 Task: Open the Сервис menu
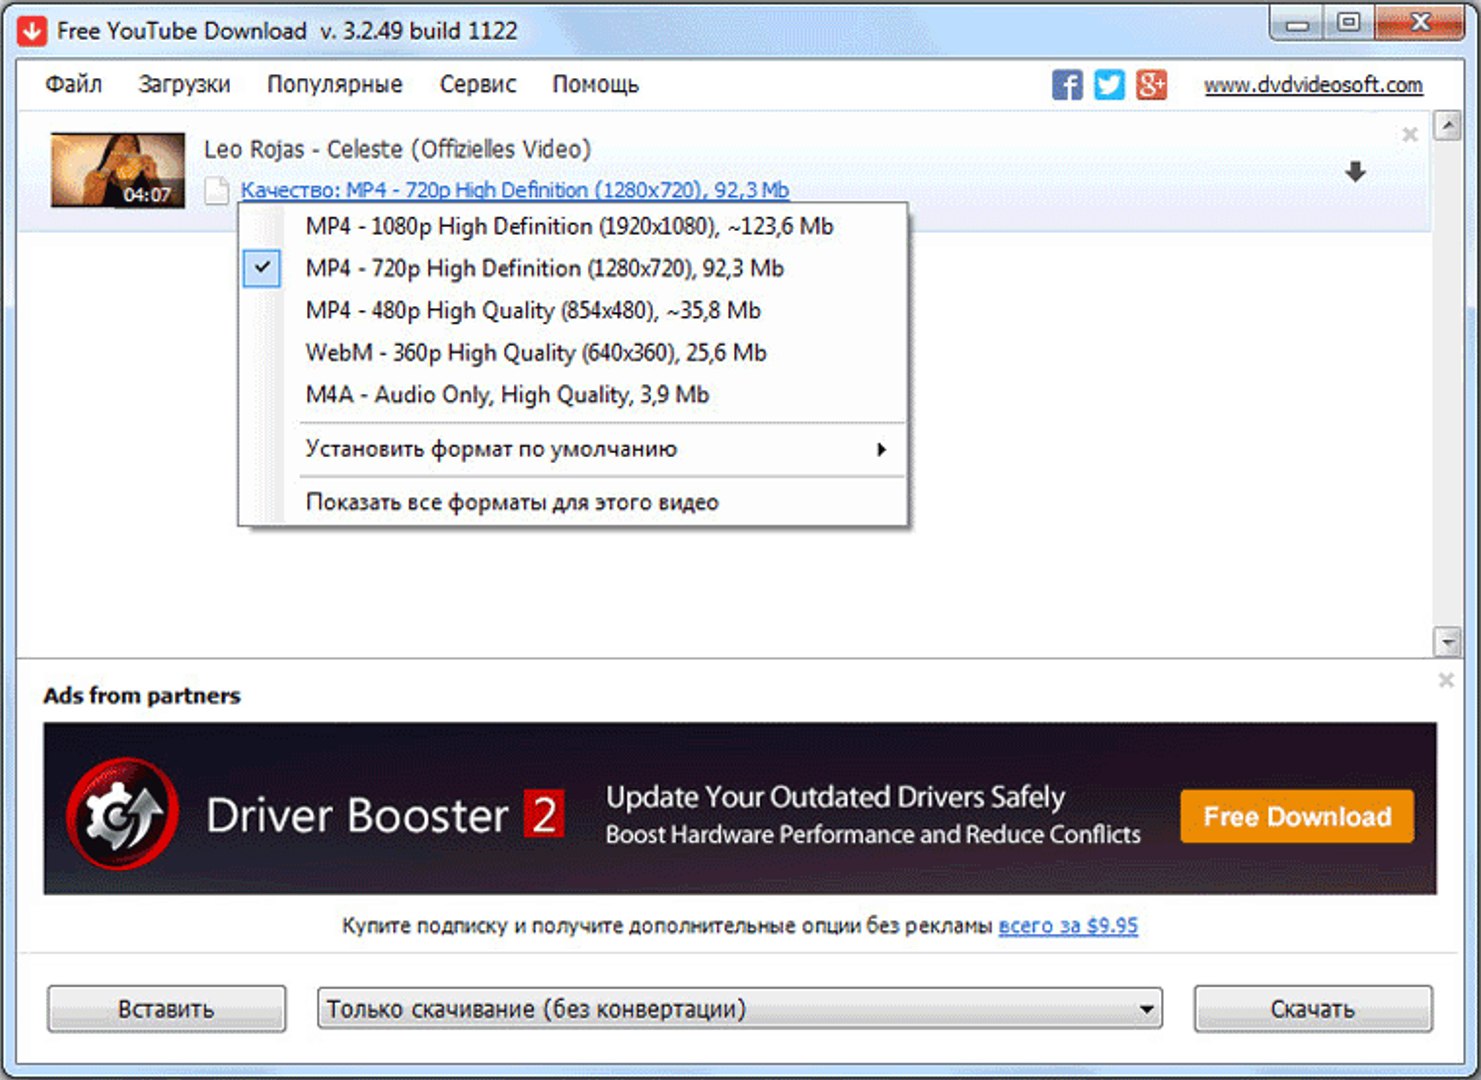click(x=478, y=84)
